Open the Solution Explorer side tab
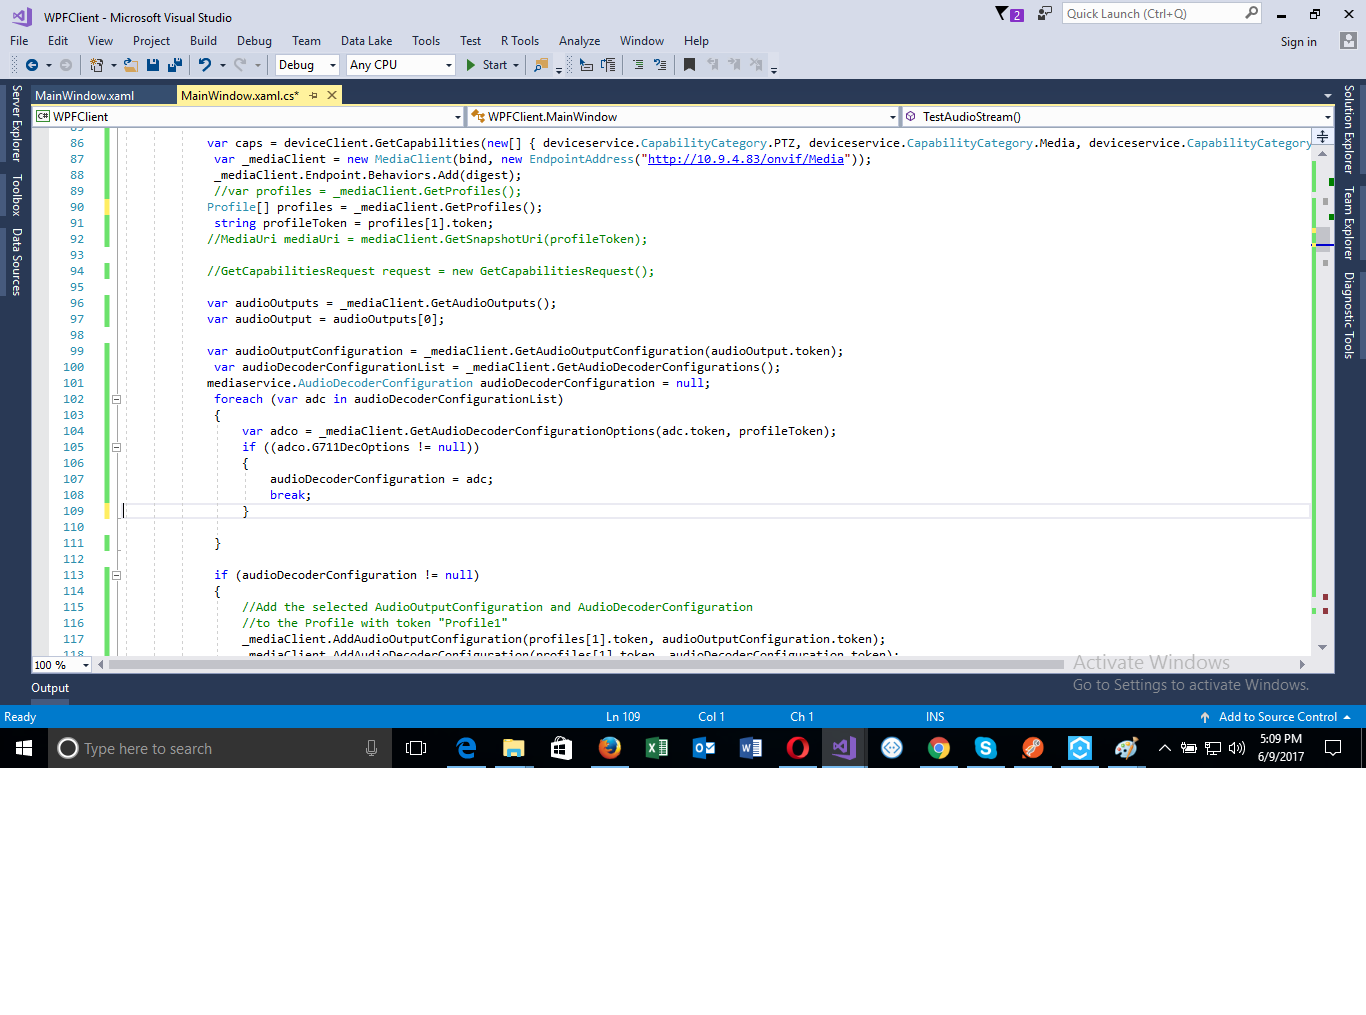1366x1015 pixels. pos(1349,129)
